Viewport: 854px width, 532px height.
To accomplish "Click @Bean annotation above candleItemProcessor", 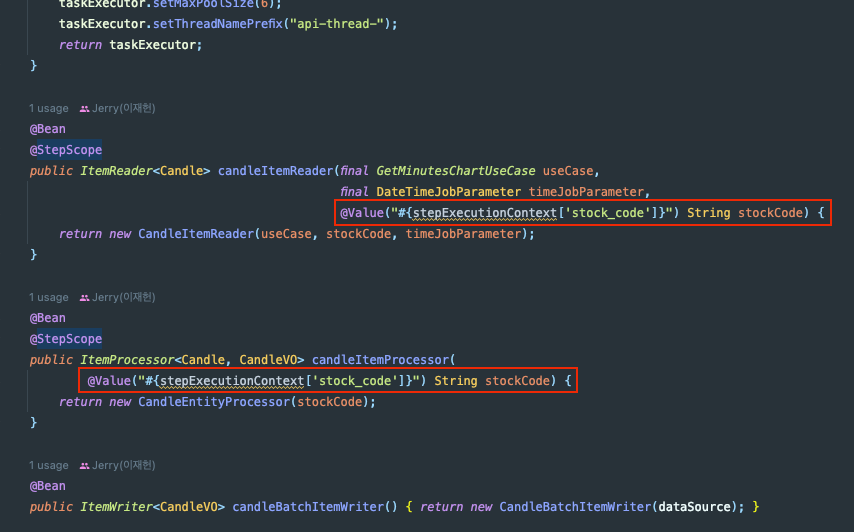I will point(47,318).
